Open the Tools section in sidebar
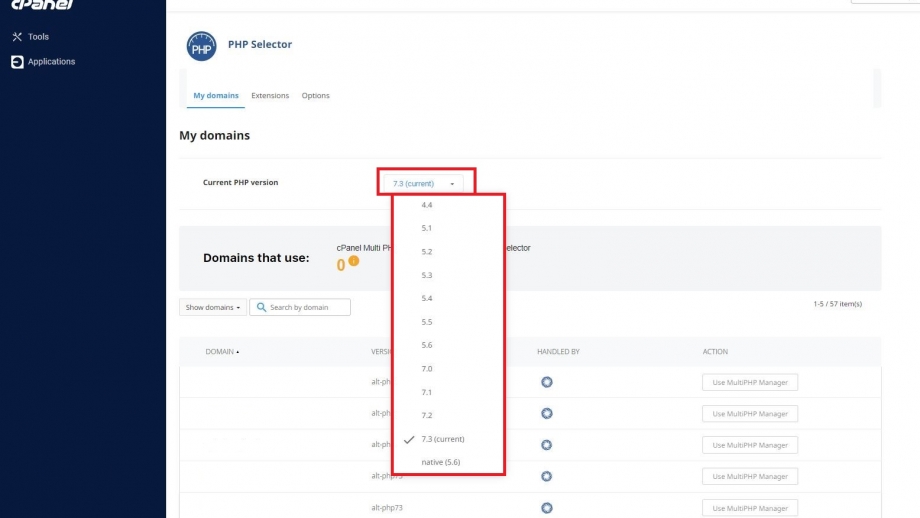 (x=38, y=36)
